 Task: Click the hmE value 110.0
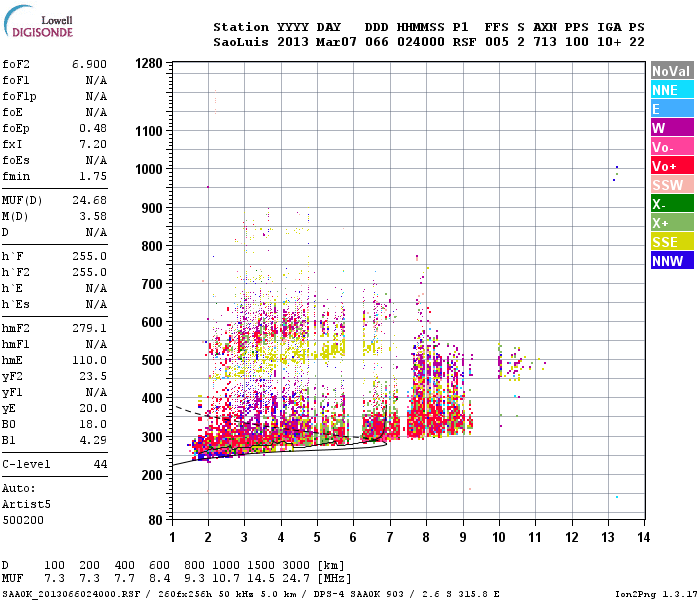point(90,360)
